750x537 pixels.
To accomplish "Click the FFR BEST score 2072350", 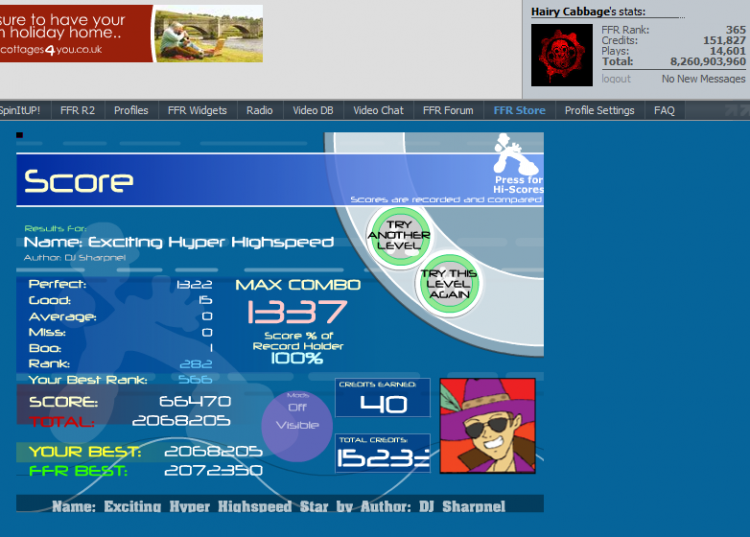I will tap(213, 471).
